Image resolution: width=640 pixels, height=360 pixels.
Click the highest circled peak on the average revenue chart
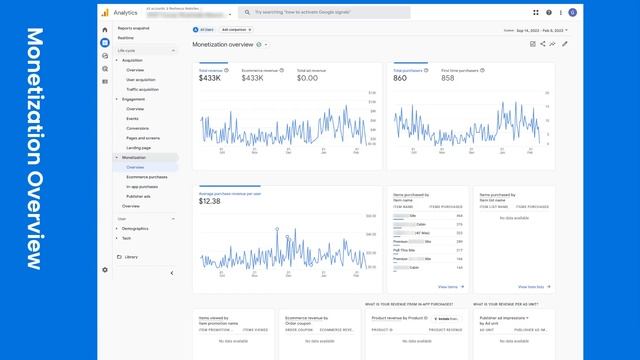click(x=277, y=229)
